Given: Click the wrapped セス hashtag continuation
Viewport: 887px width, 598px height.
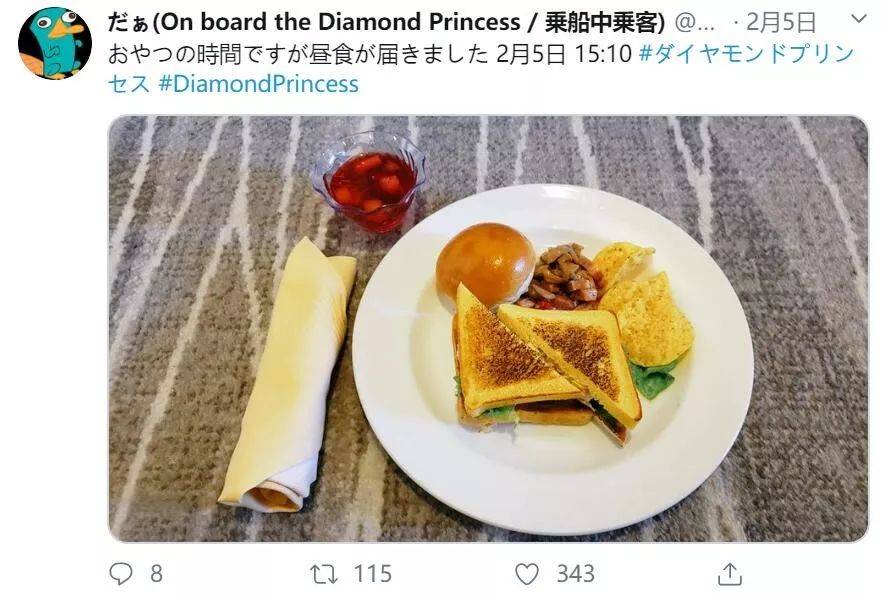Looking at the screenshot, I should point(130,84).
